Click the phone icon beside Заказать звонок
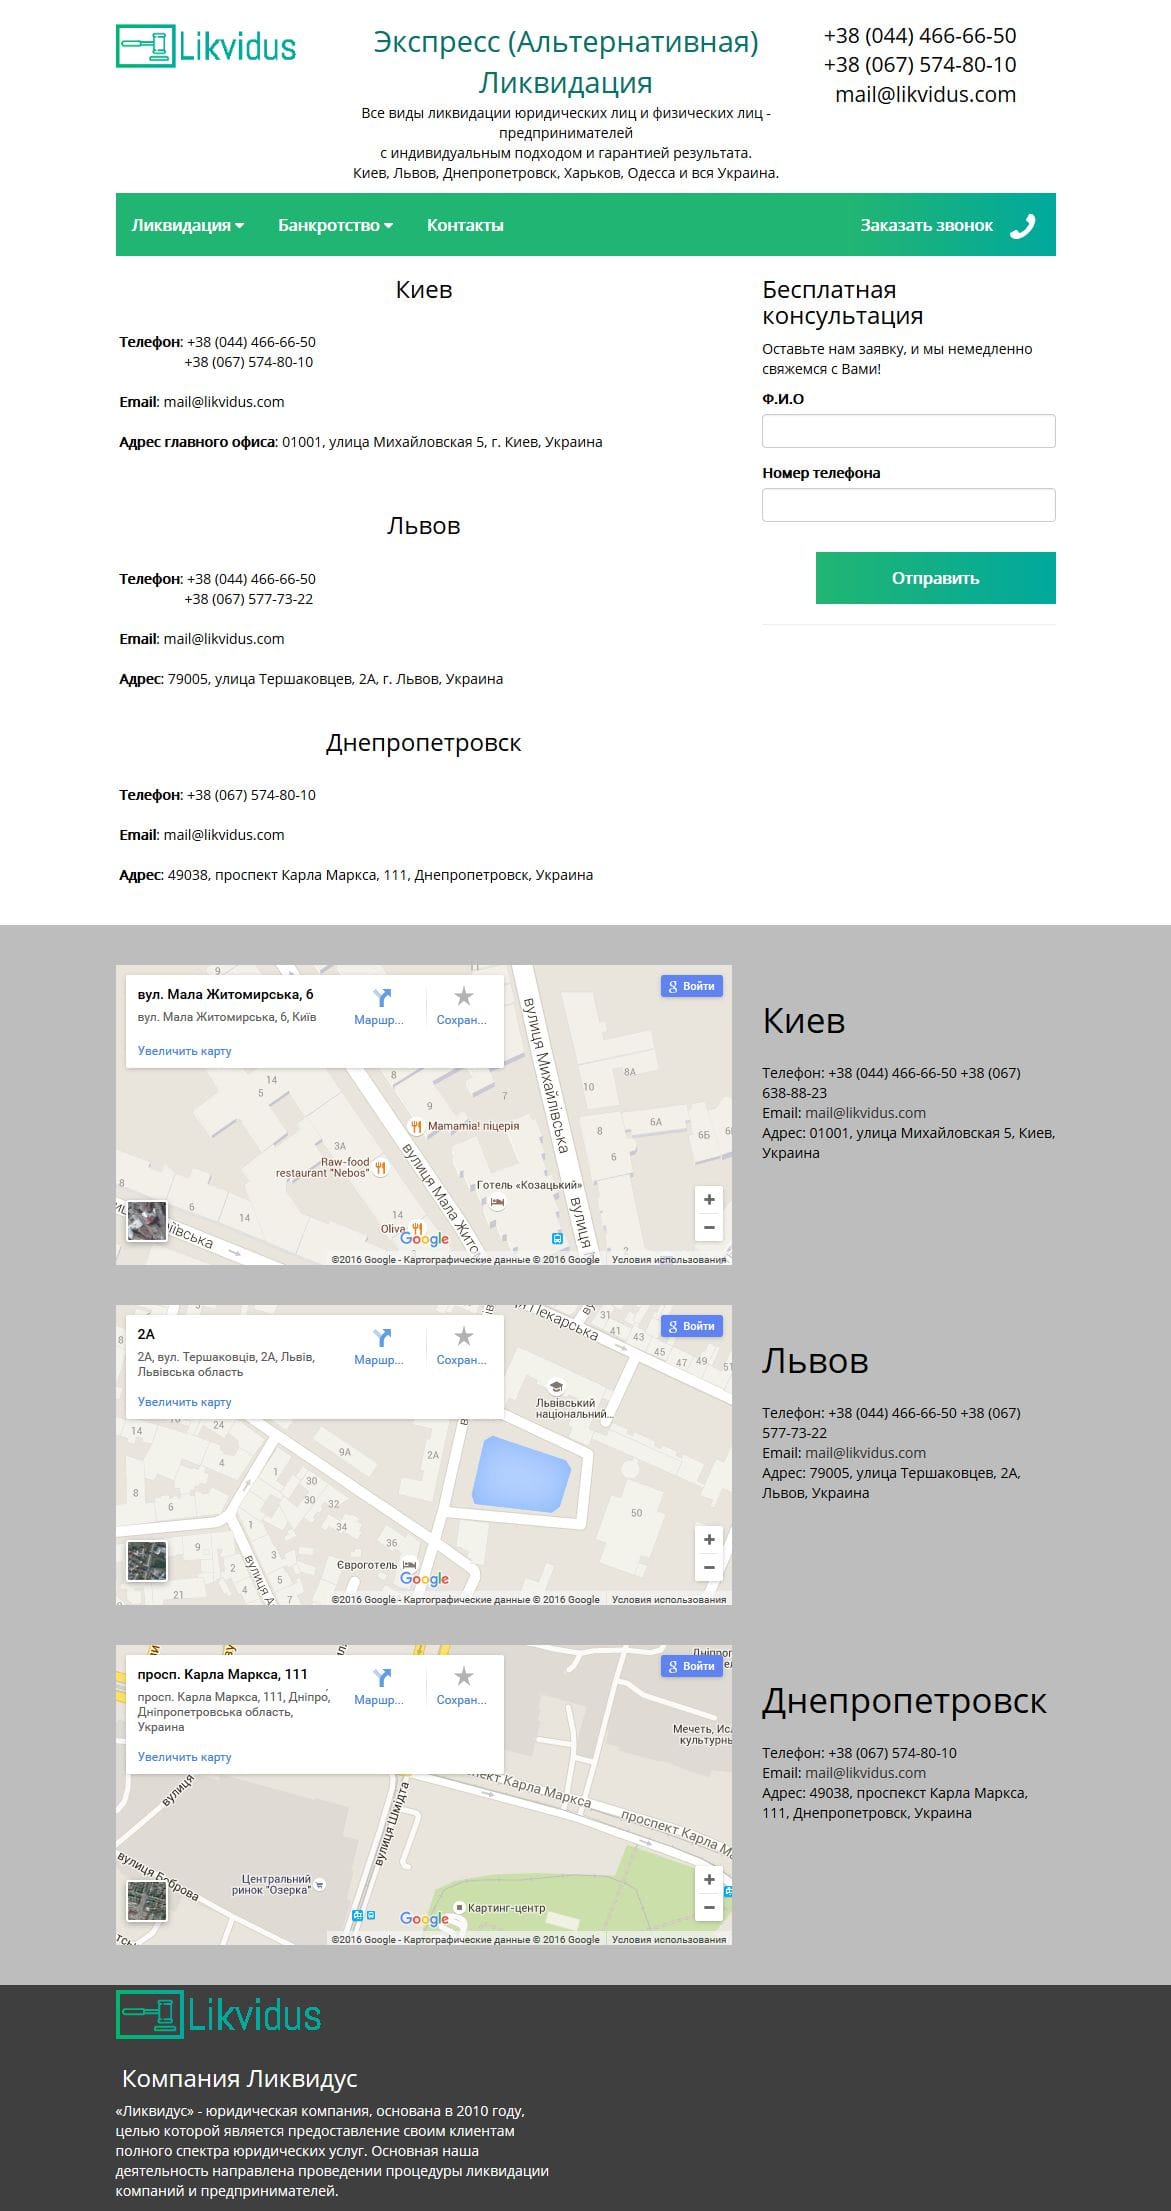The width and height of the screenshot is (1171, 2211). [x=1022, y=226]
